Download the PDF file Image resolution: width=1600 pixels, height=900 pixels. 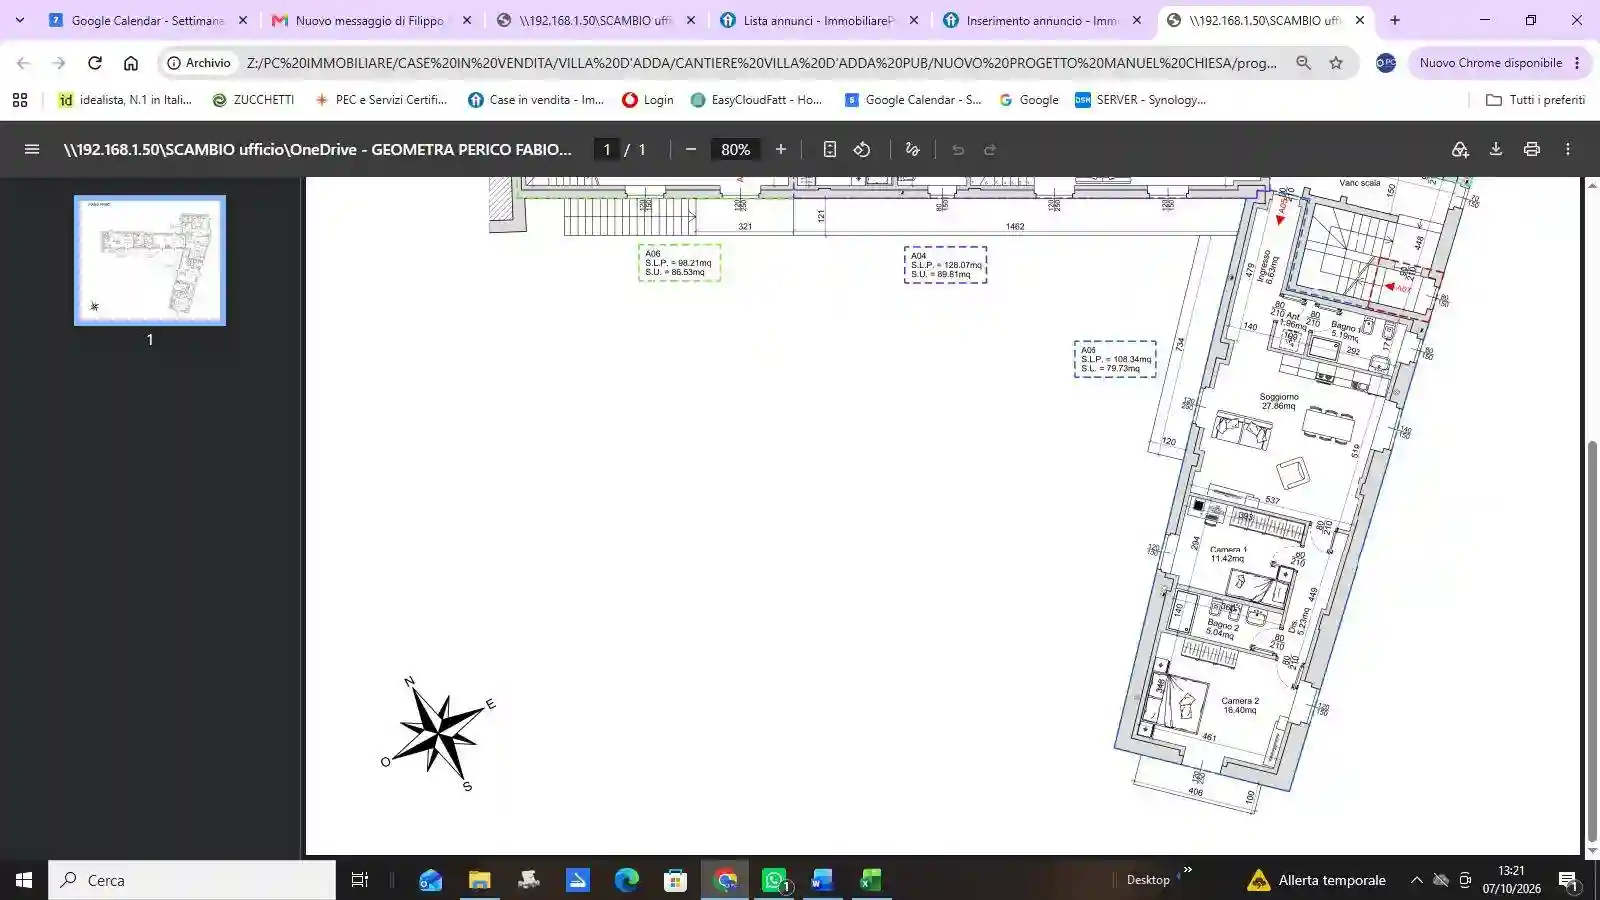click(1496, 149)
